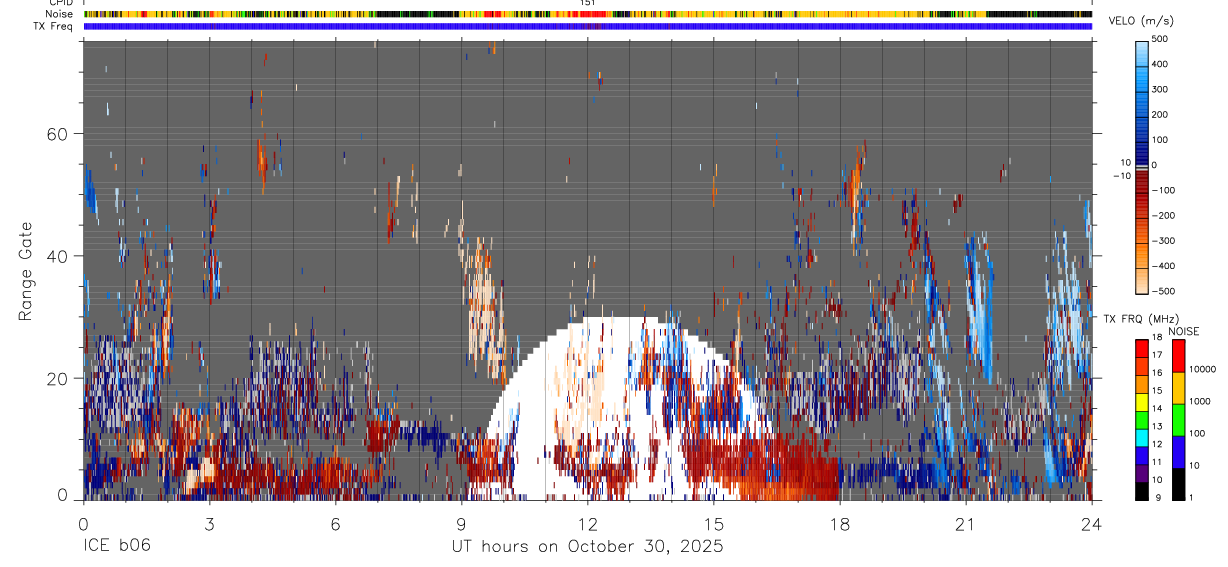Click the blue TX Freq strip above the plot
The image size is (1228, 567).
(x=587, y=26)
